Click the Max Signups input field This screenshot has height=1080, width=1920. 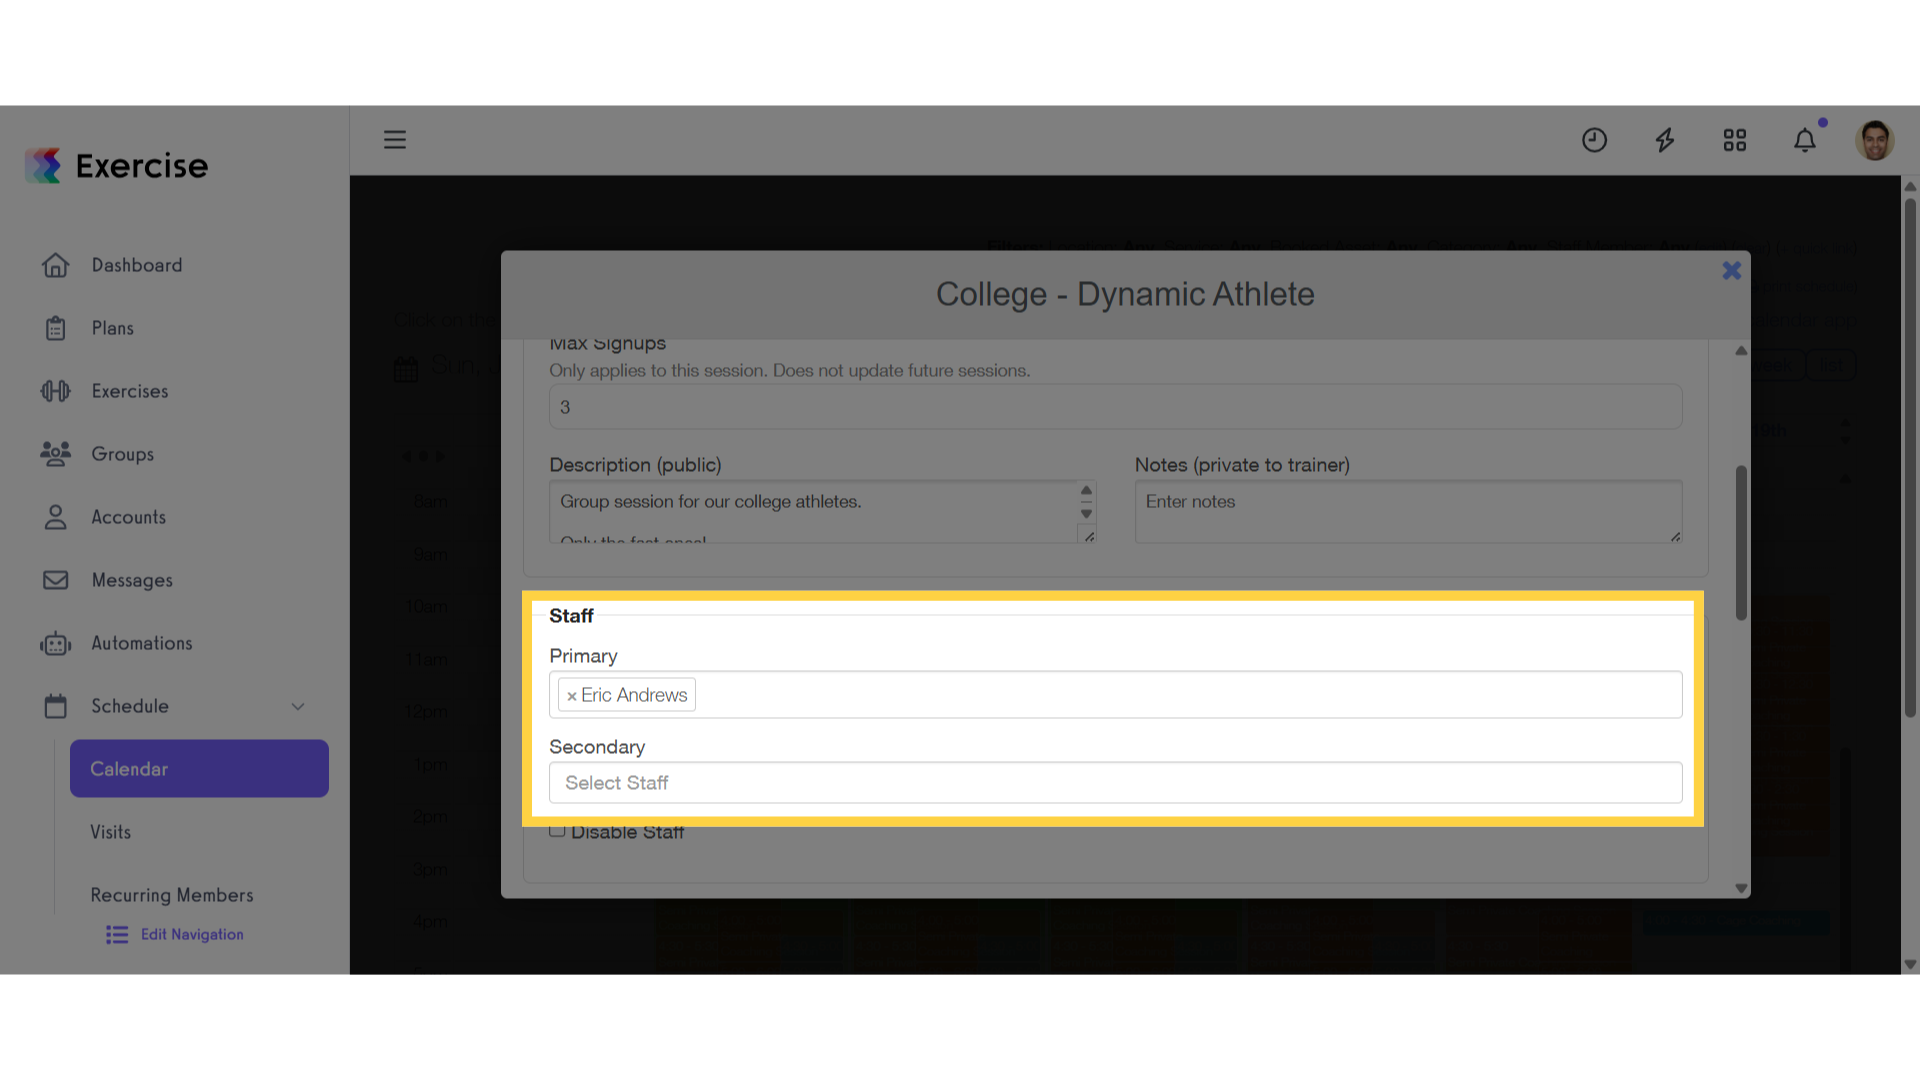pyautogui.click(x=1115, y=407)
